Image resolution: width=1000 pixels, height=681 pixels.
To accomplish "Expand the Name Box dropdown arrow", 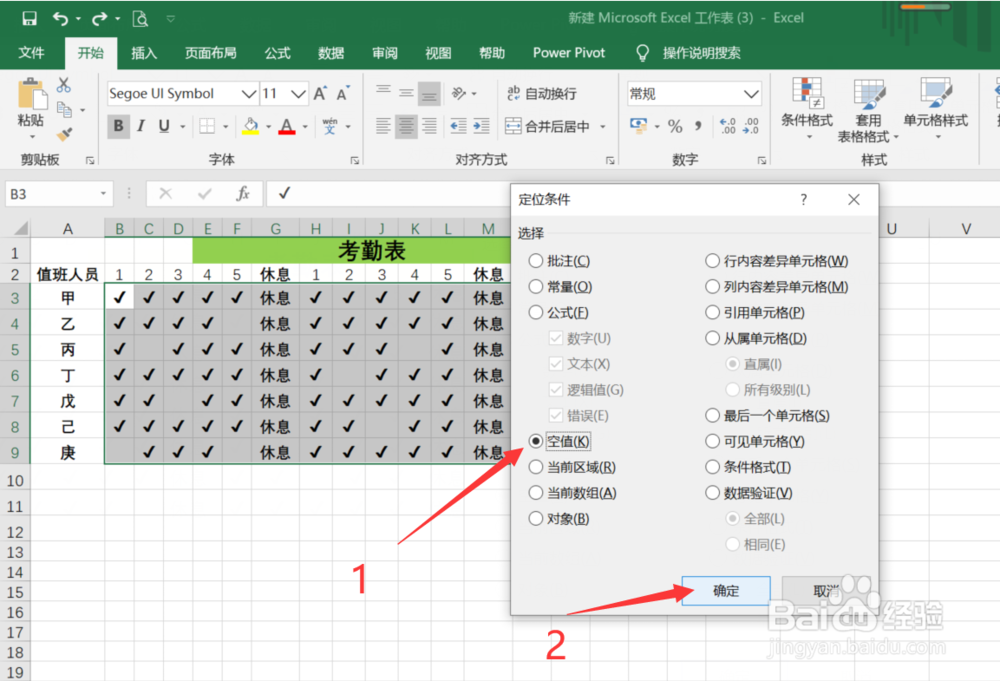I will tap(103, 193).
